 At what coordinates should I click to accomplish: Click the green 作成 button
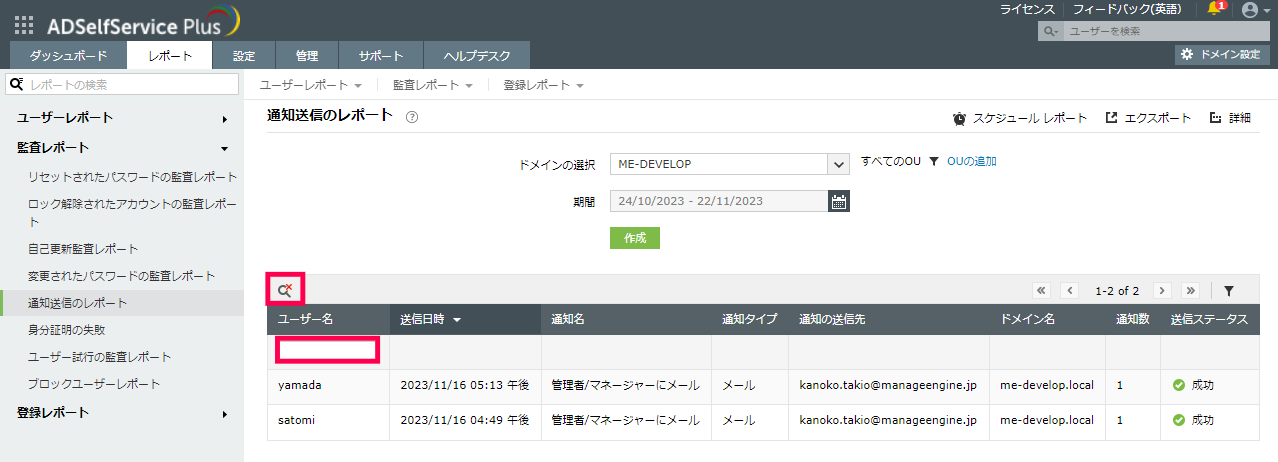(635, 238)
